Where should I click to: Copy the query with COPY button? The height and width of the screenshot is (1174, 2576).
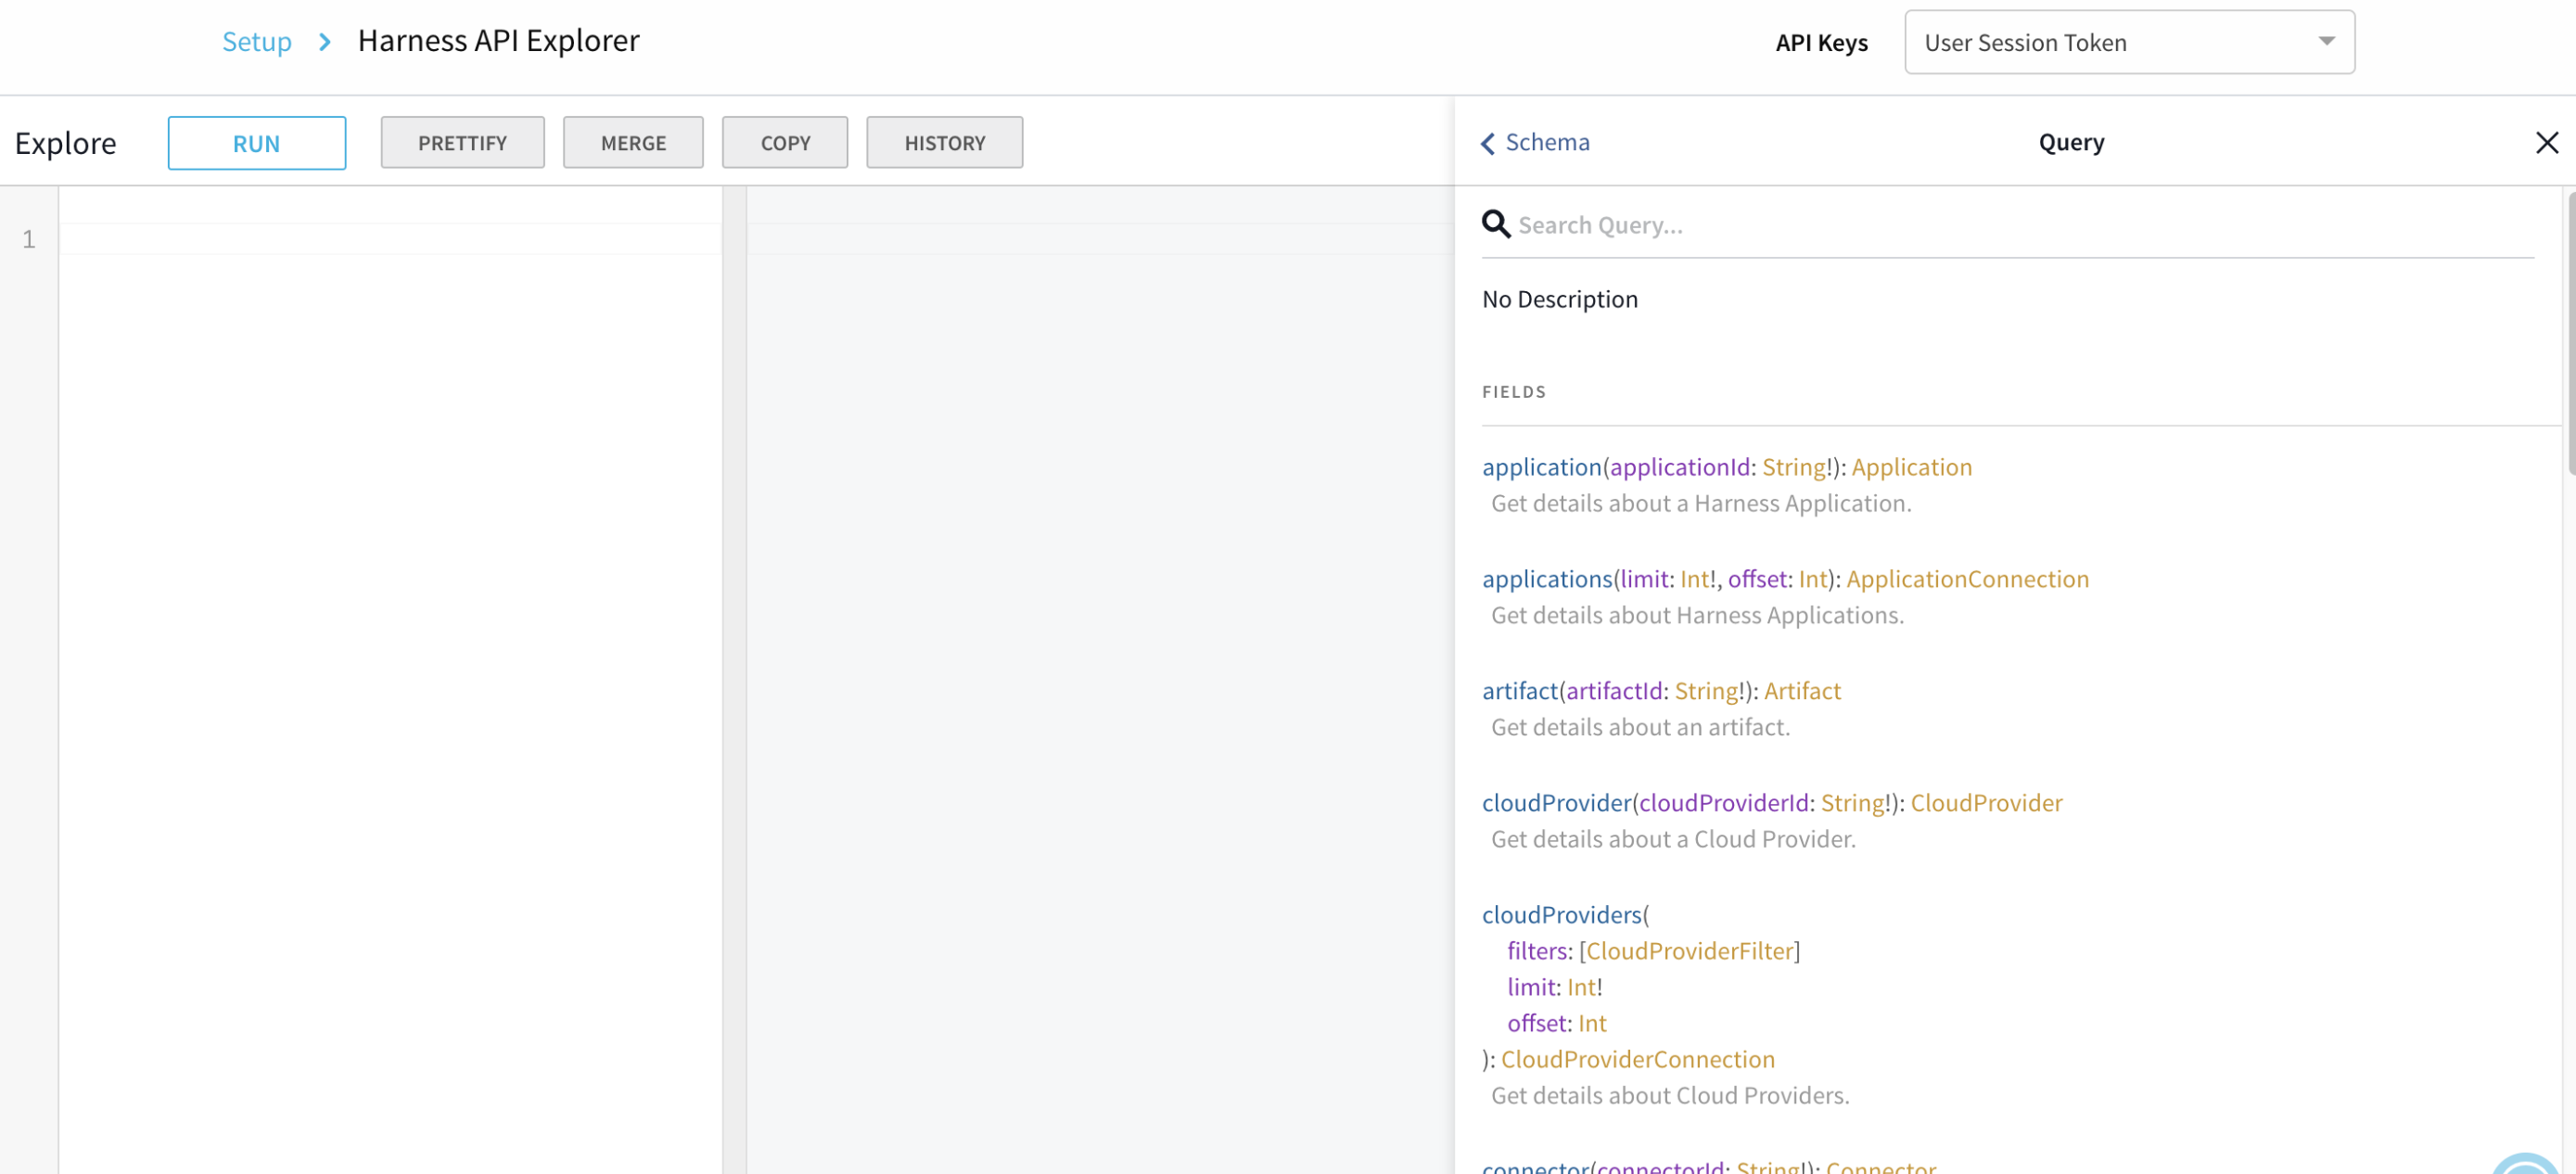[785, 142]
